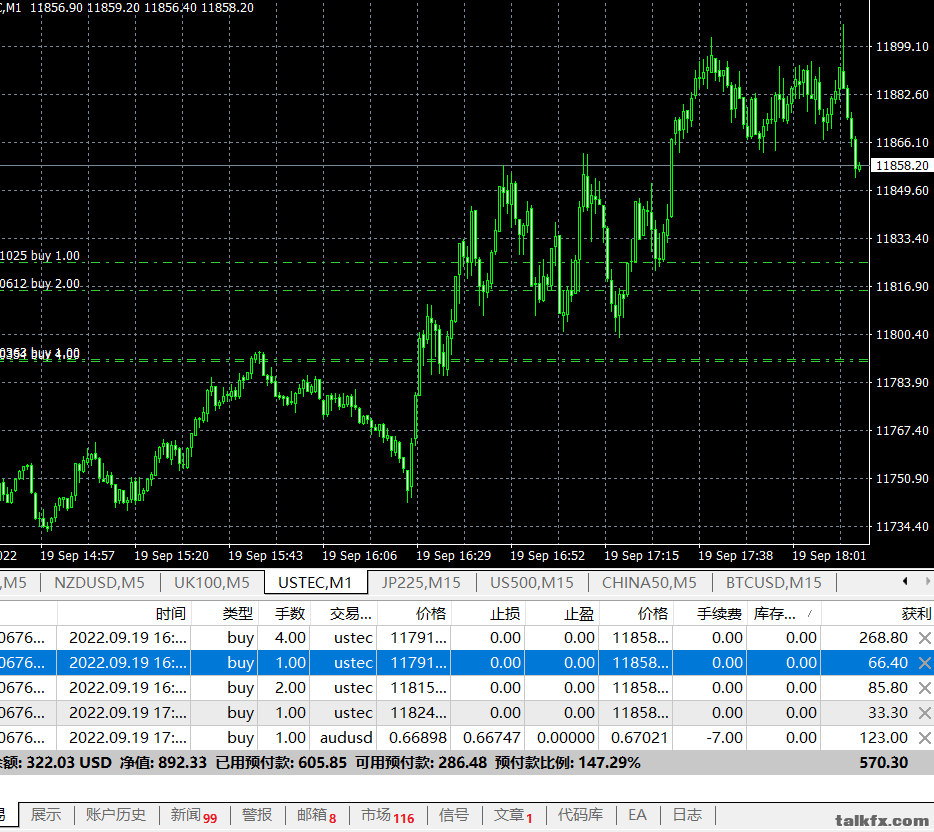Sort orders by 手续费 column header

coord(710,613)
